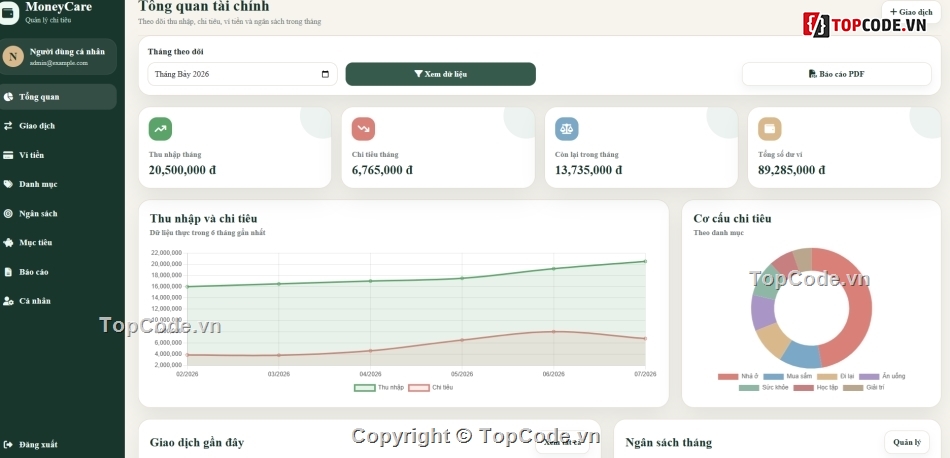The height and width of the screenshot is (458, 950).
Task: Toggle Chi tiêu series in chart legend
Action: [x=431, y=388]
